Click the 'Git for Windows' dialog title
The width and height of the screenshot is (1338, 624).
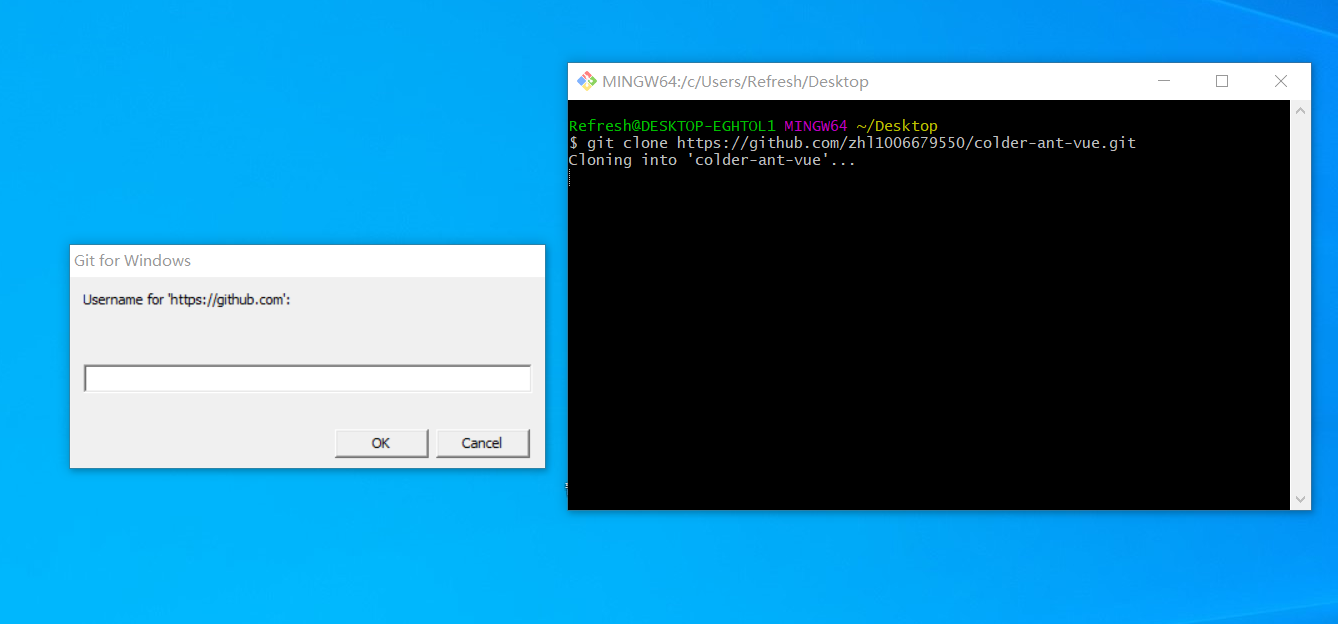click(x=132, y=261)
